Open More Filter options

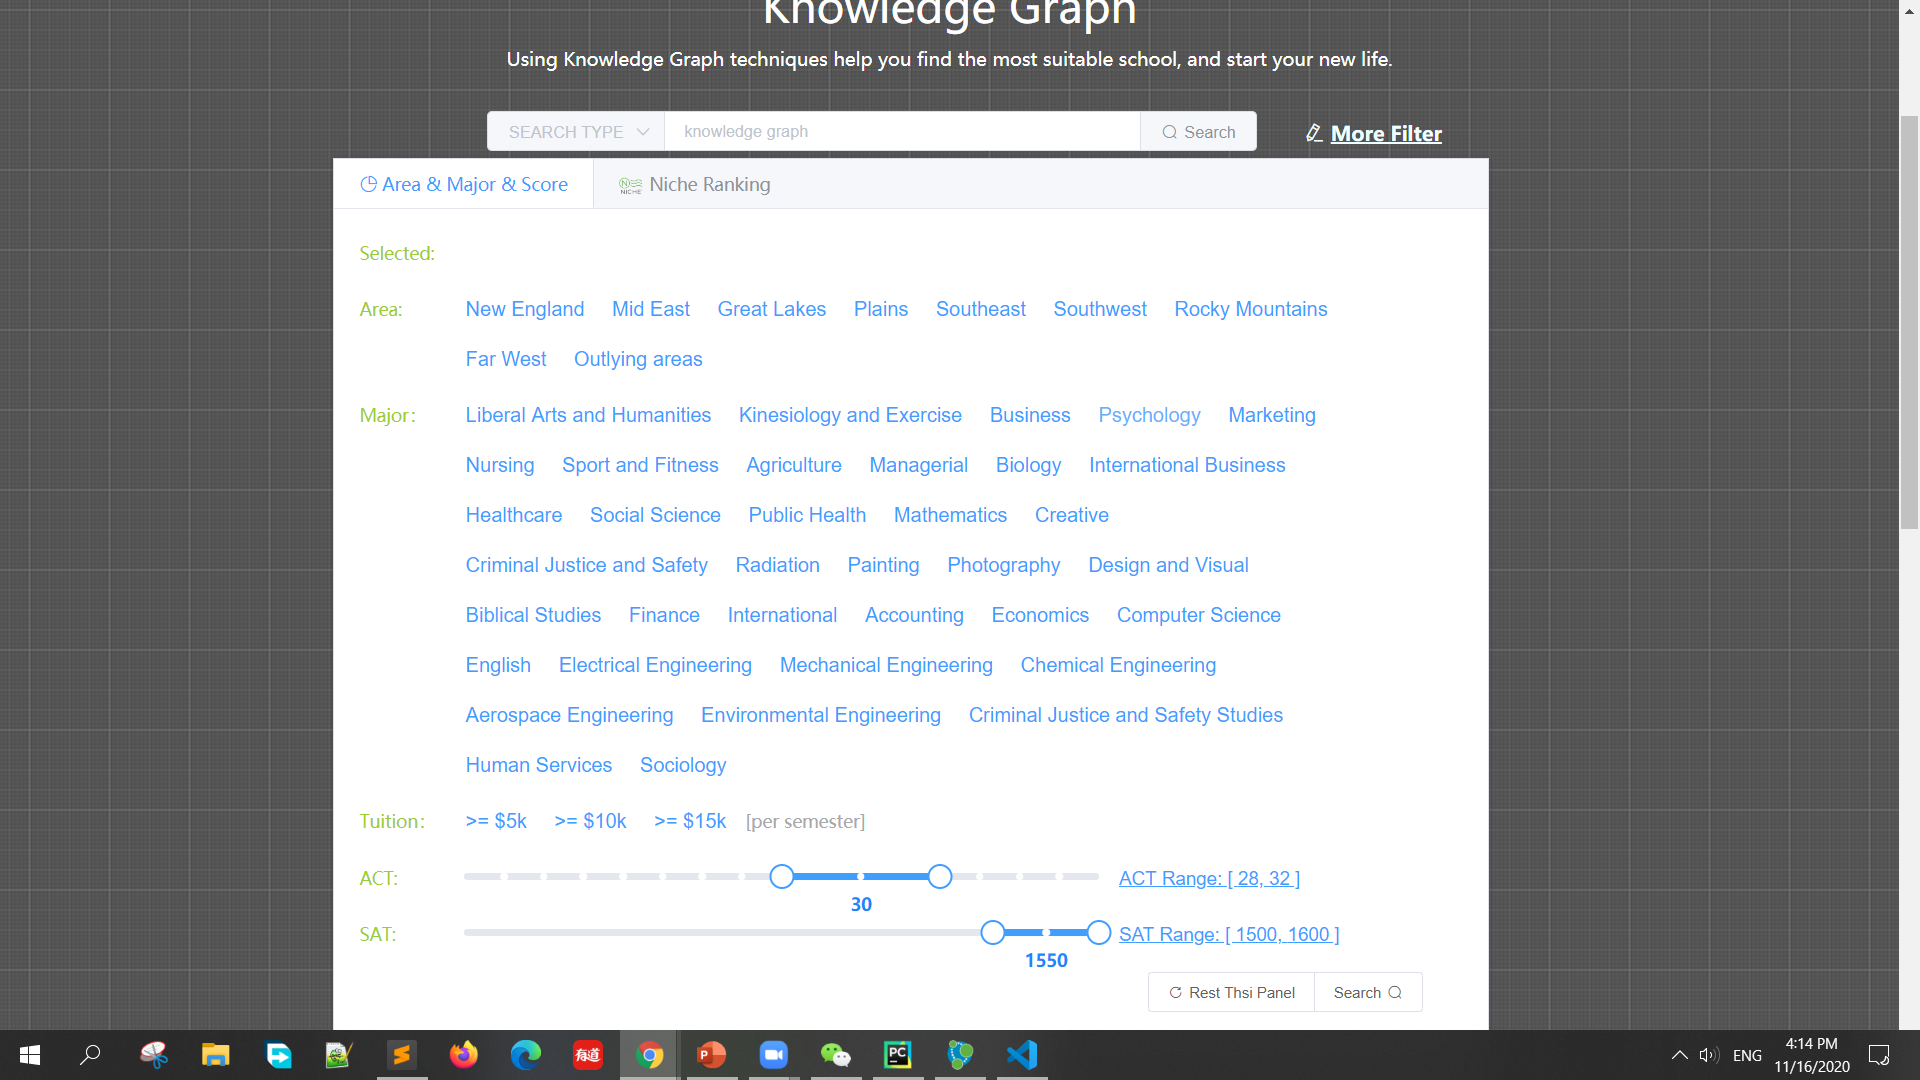pos(1386,133)
